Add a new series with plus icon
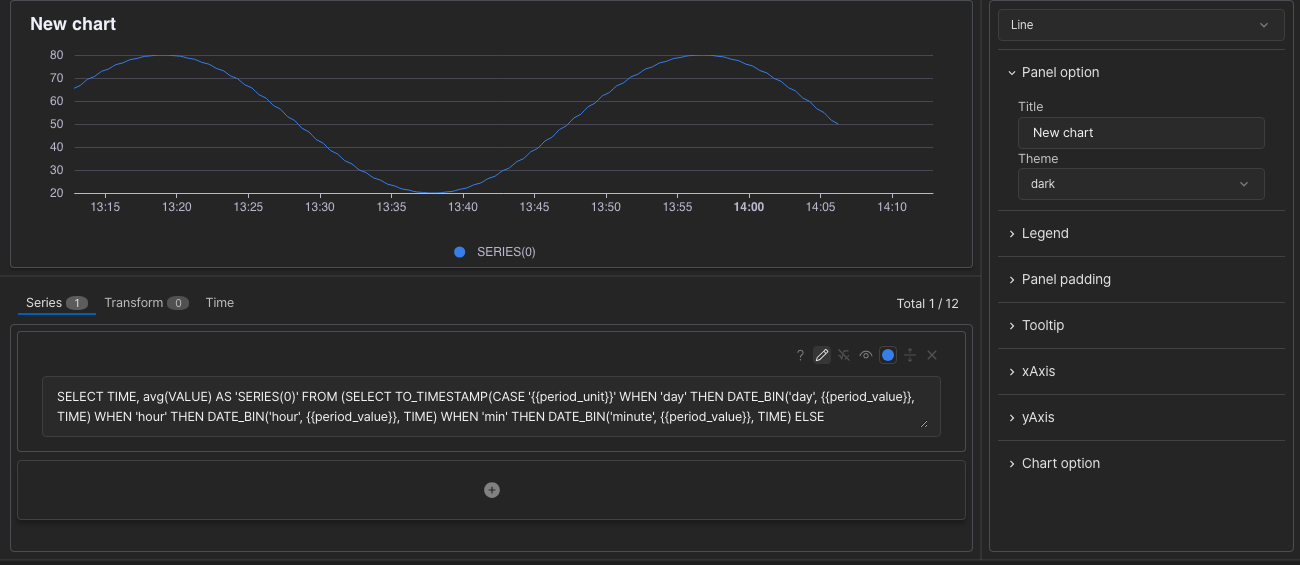The image size is (1300, 565). (492, 490)
